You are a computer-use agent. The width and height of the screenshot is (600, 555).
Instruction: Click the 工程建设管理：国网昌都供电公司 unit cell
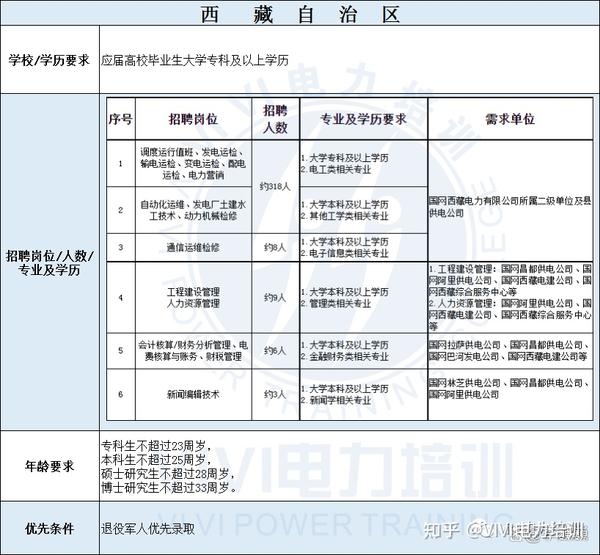coord(510,297)
